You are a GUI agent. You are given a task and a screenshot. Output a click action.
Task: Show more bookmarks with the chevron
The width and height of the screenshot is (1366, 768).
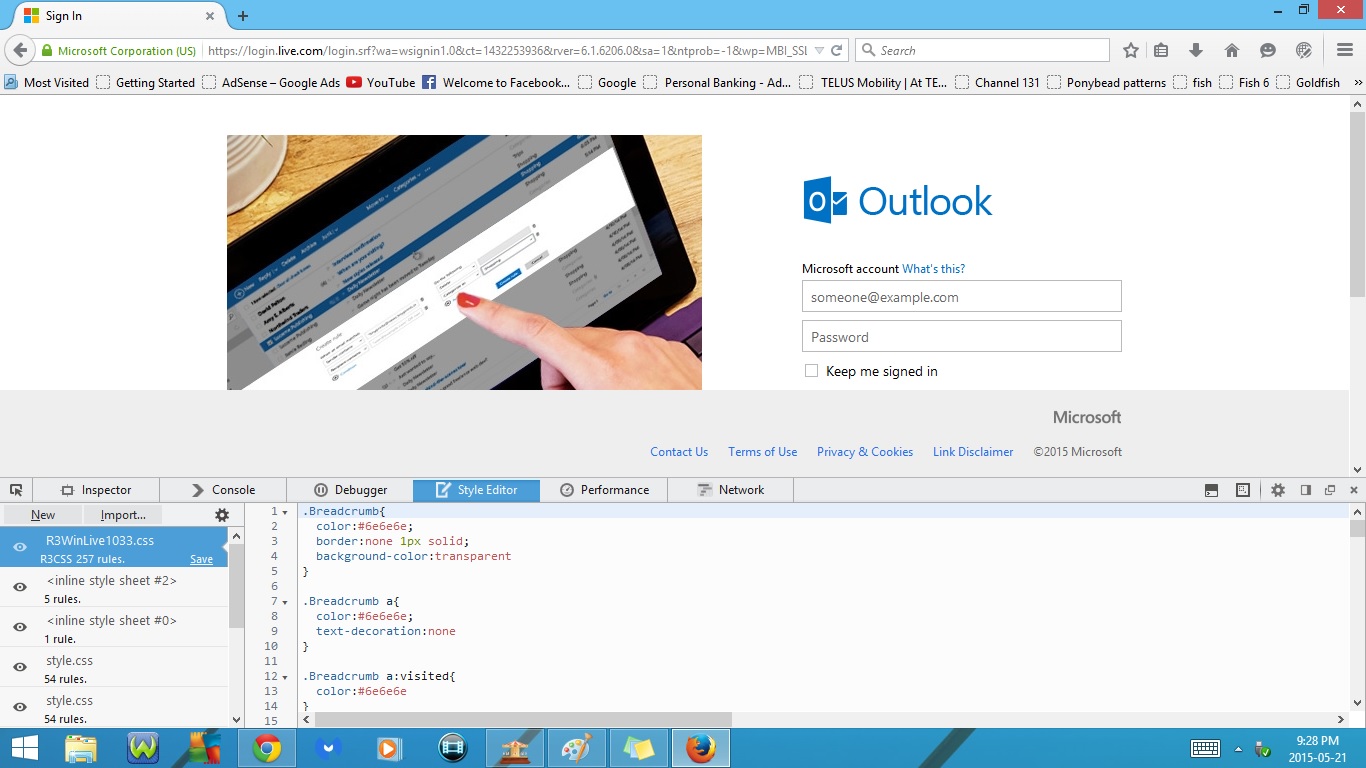1357,82
